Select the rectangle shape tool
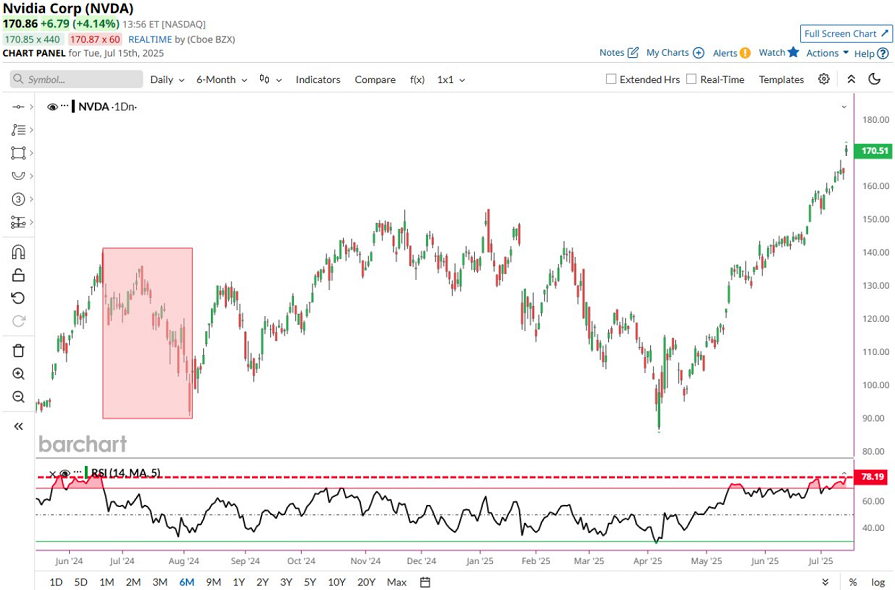Viewport: 895px width, 590px height. pos(18,153)
